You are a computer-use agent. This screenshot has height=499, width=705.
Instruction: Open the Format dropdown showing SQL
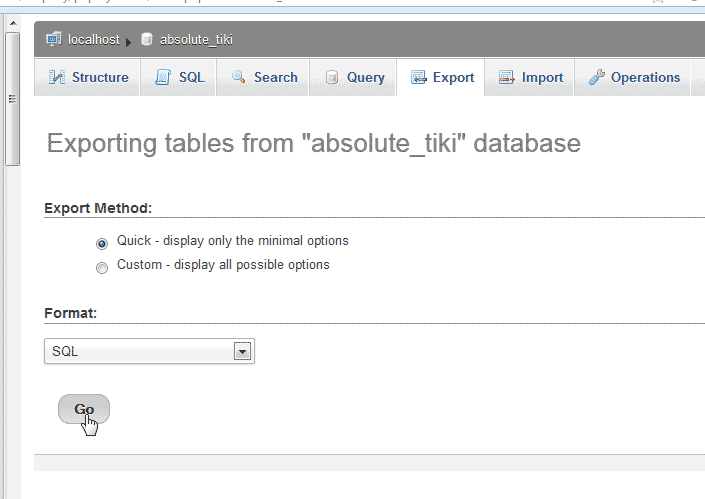point(150,351)
